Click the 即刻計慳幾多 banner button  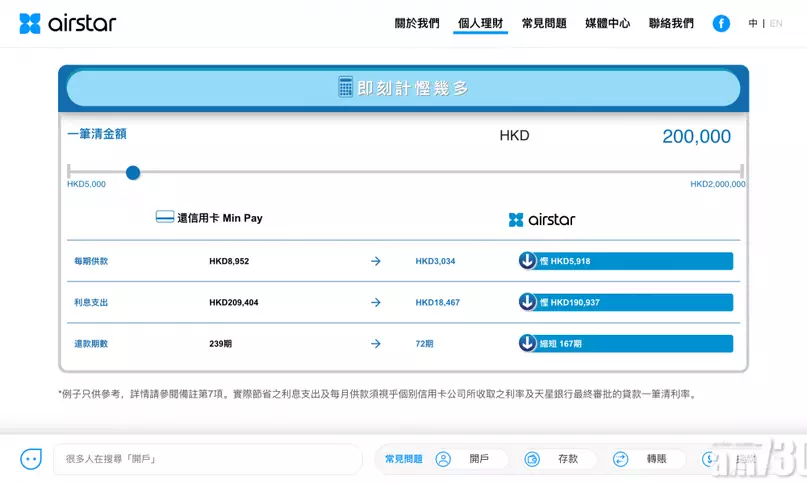(x=404, y=88)
